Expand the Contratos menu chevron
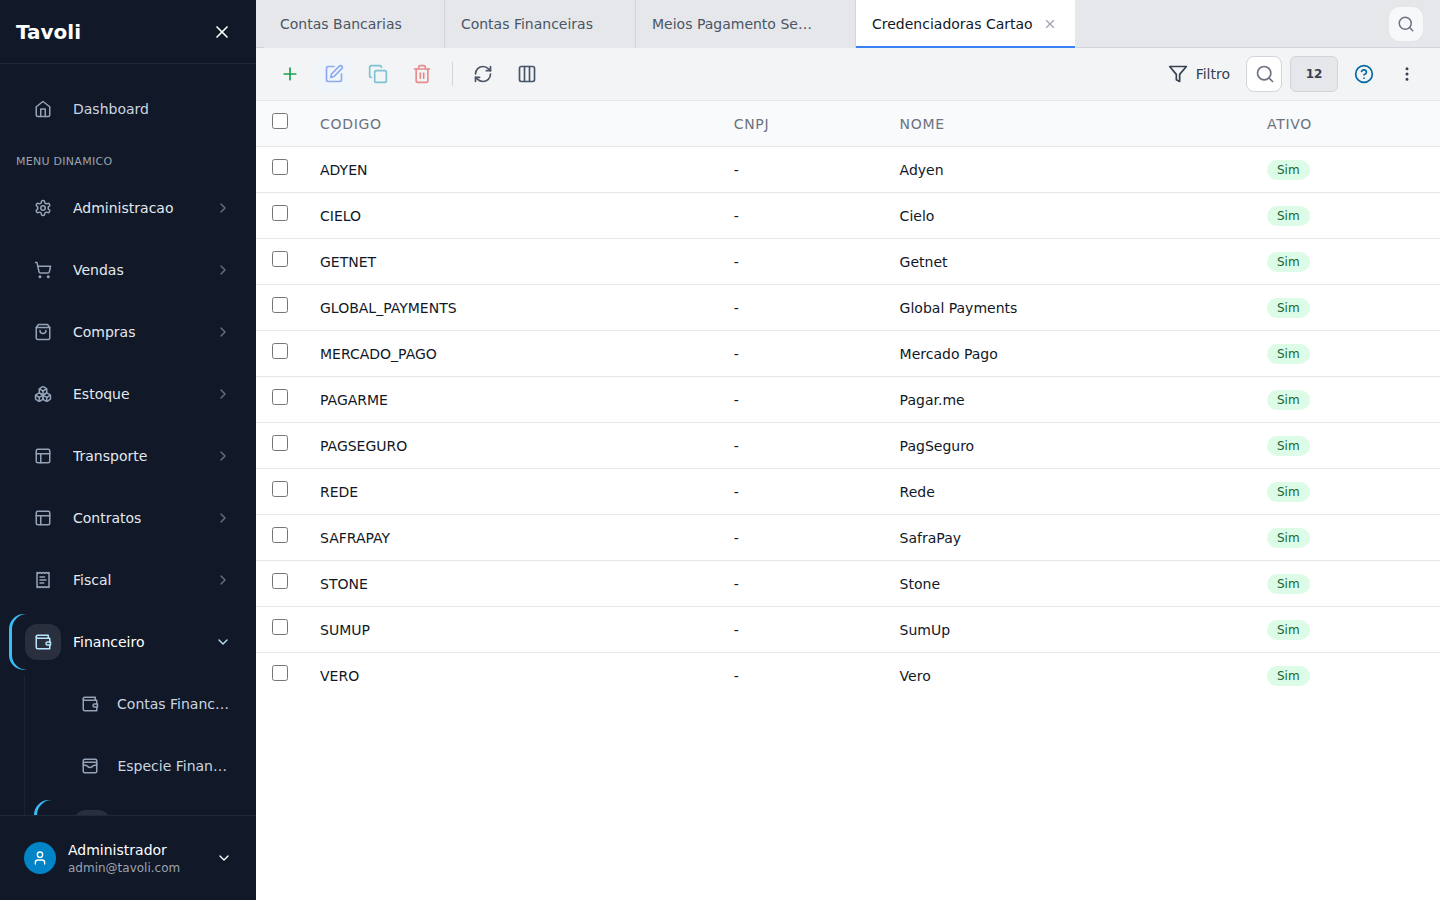The height and width of the screenshot is (900, 1440). click(223, 518)
